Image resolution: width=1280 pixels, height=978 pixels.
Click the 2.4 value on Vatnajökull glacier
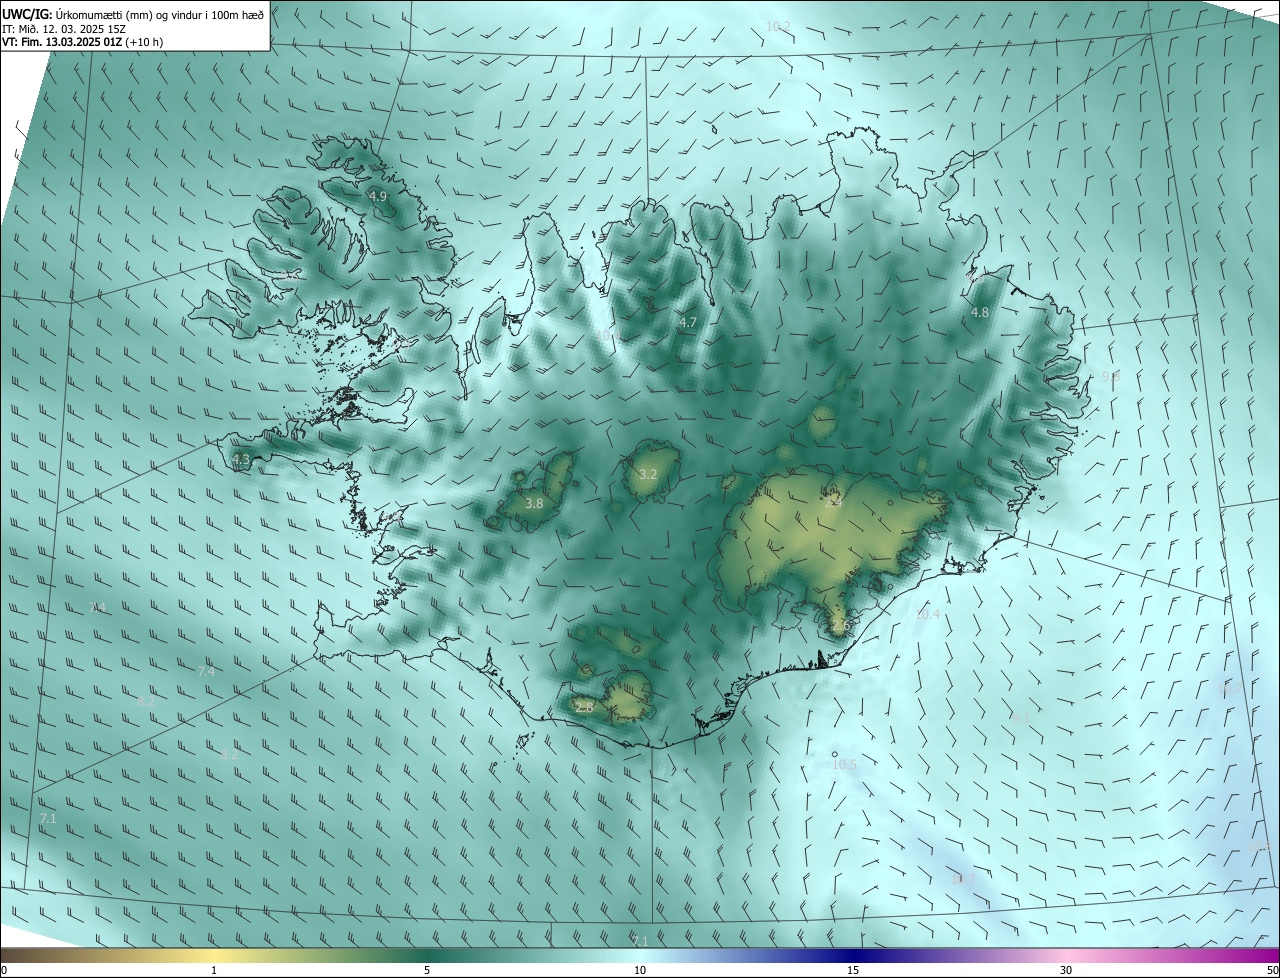coord(833,501)
